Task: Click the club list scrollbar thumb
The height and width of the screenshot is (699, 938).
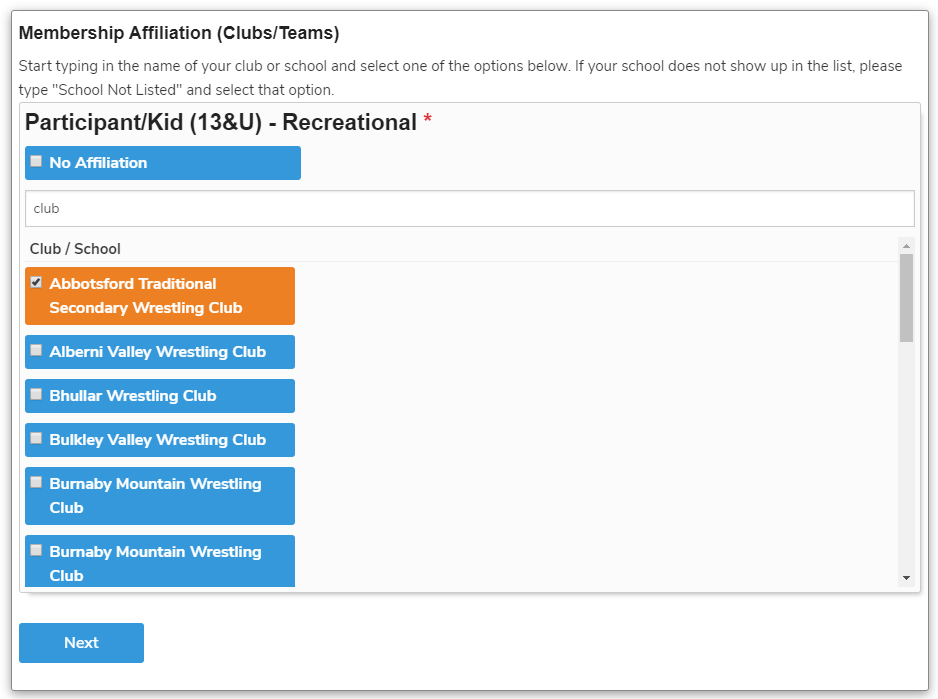Action: [x=906, y=298]
